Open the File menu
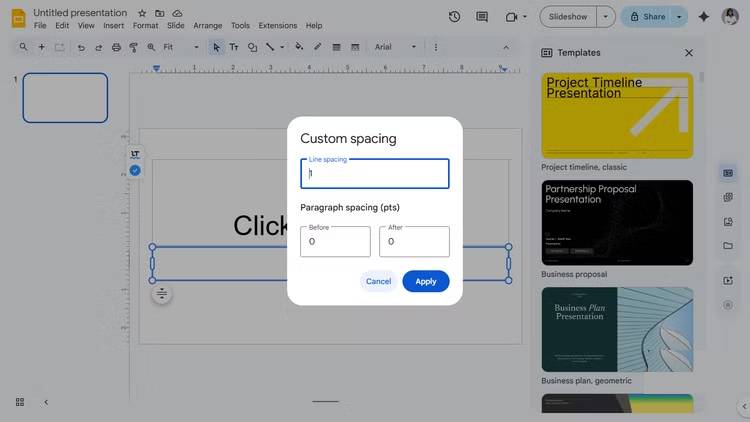Viewport: 750px width, 422px height. [40, 25]
